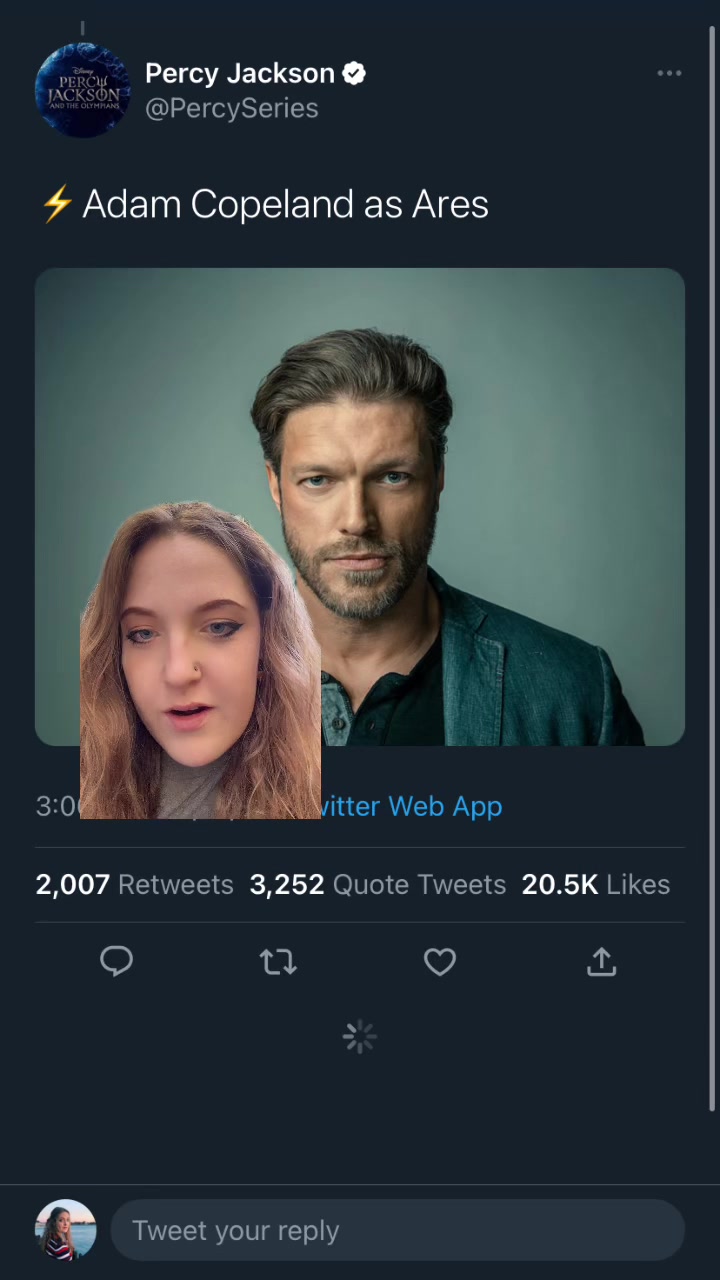Click your profile picture beside reply box
The width and height of the screenshot is (720, 1280).
[x=66, y=1230]
